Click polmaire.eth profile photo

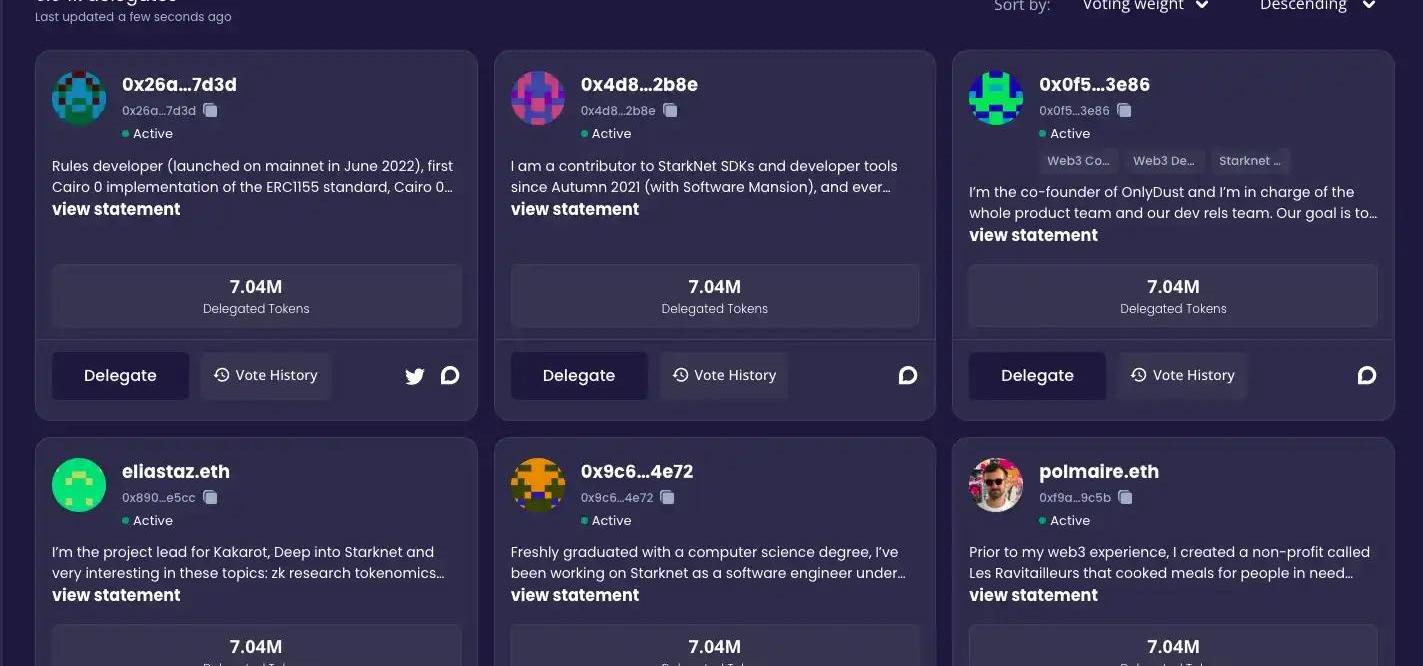(x=996, y=485)
